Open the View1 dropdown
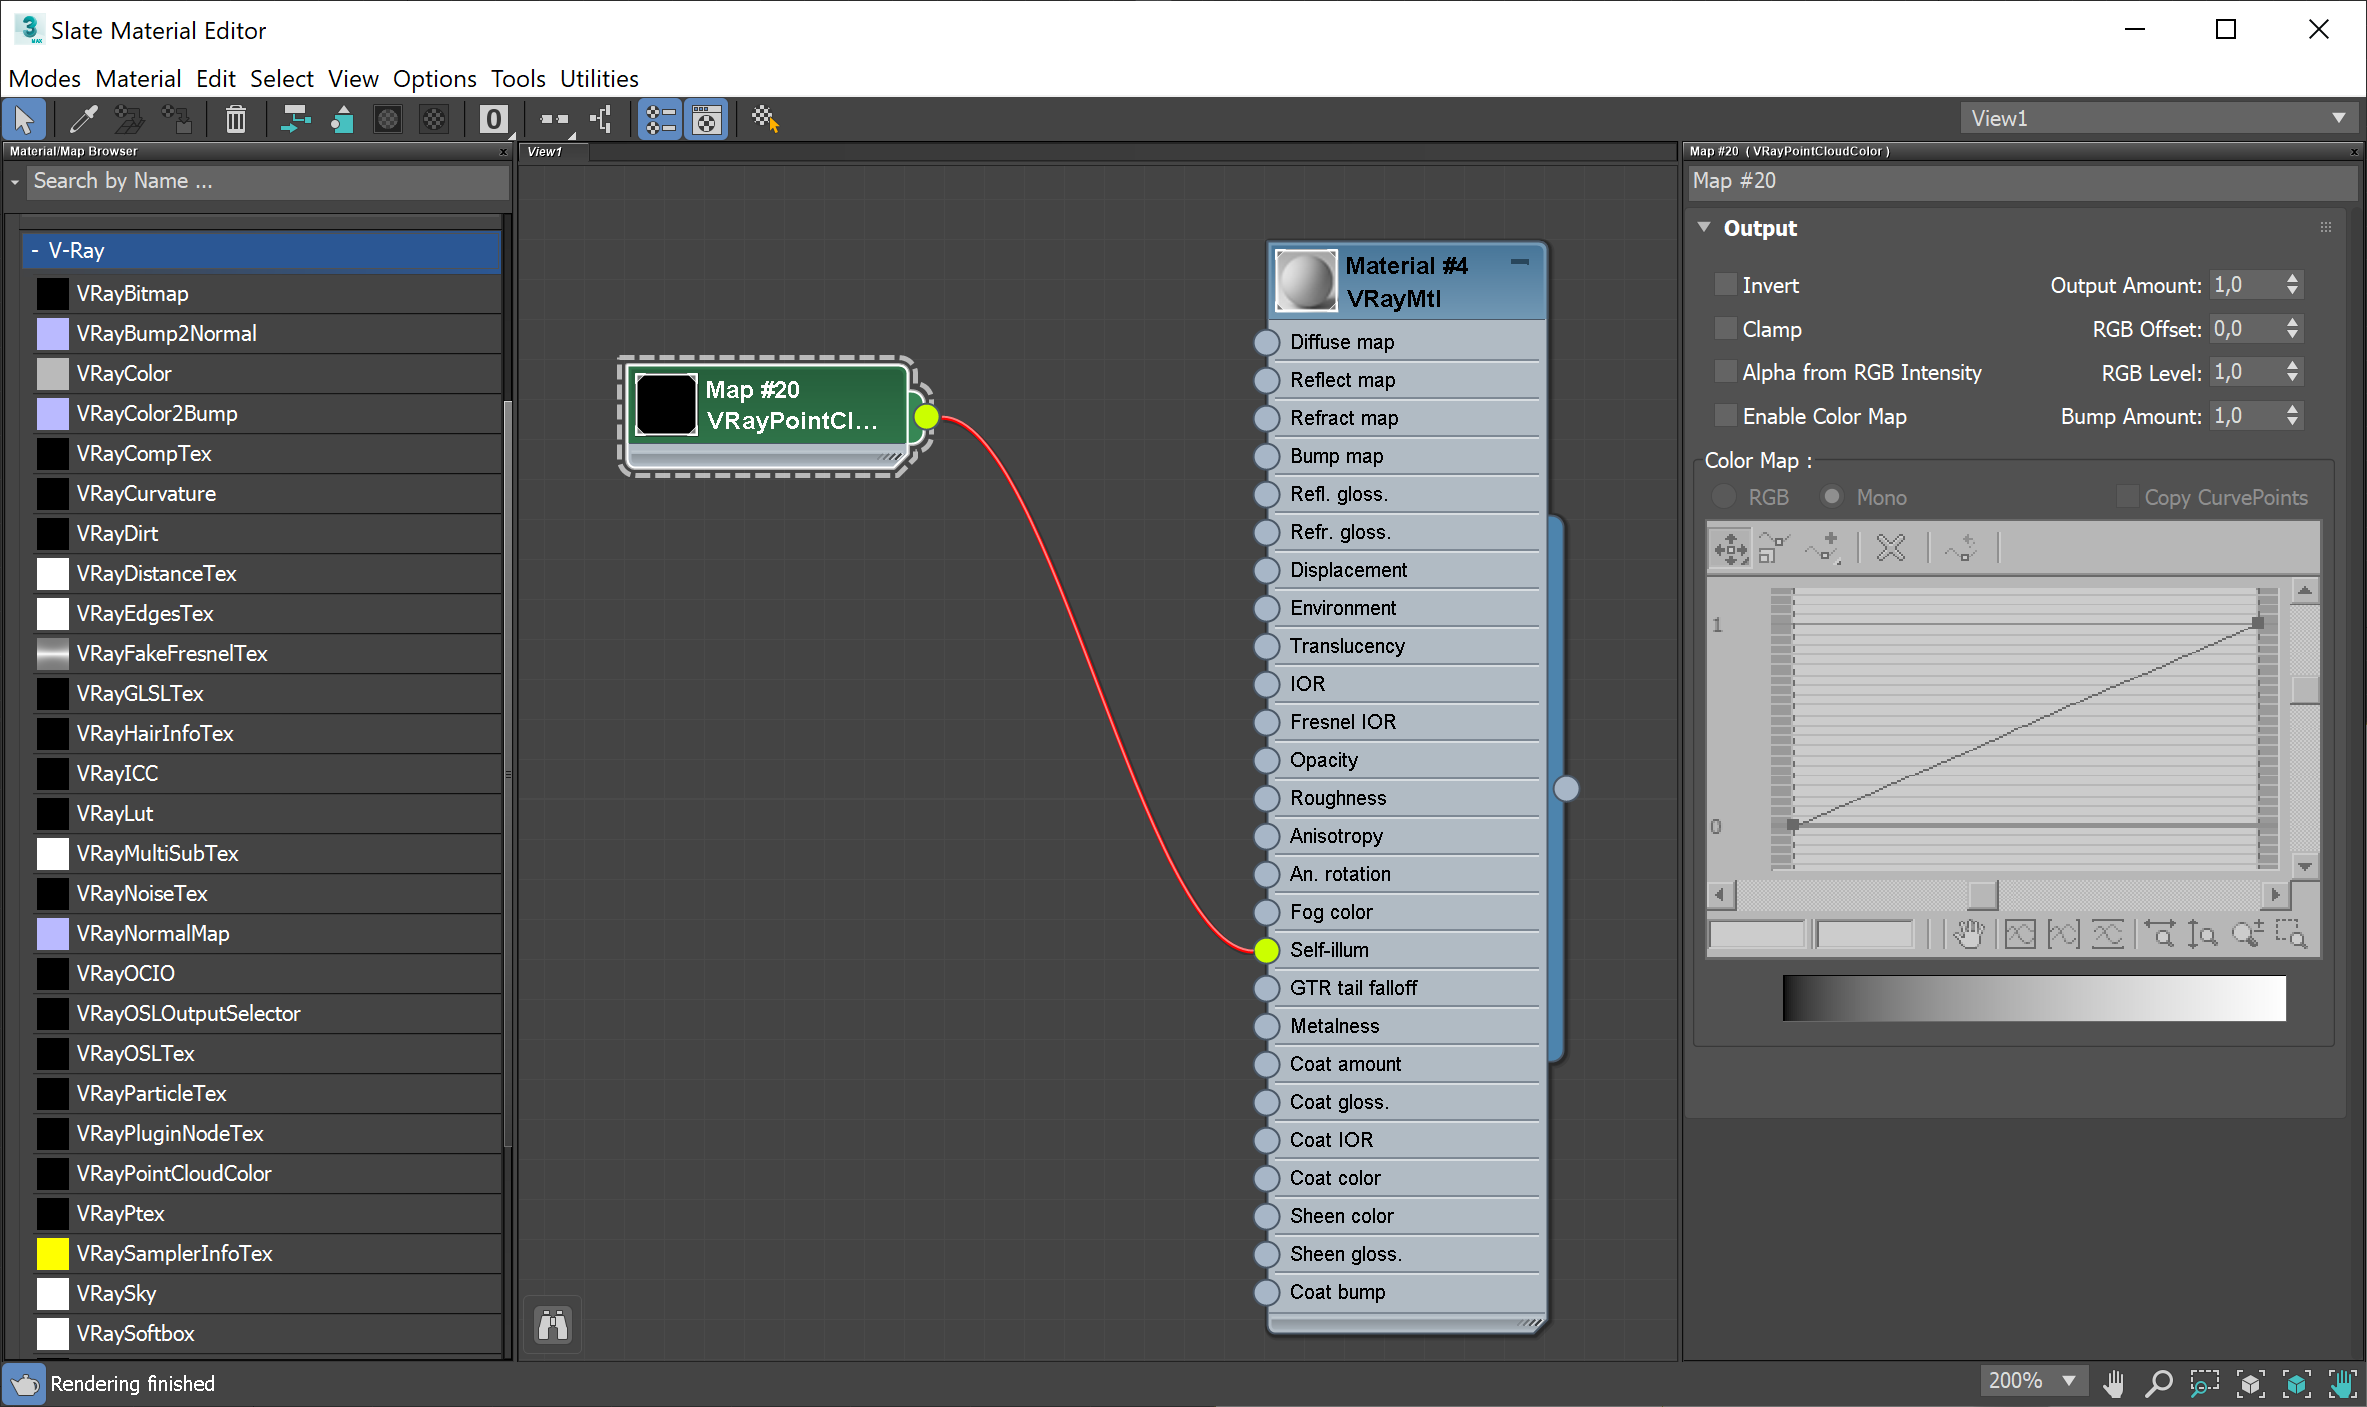This screenshot has height=1407, width=2367. tap(2339, 118)
